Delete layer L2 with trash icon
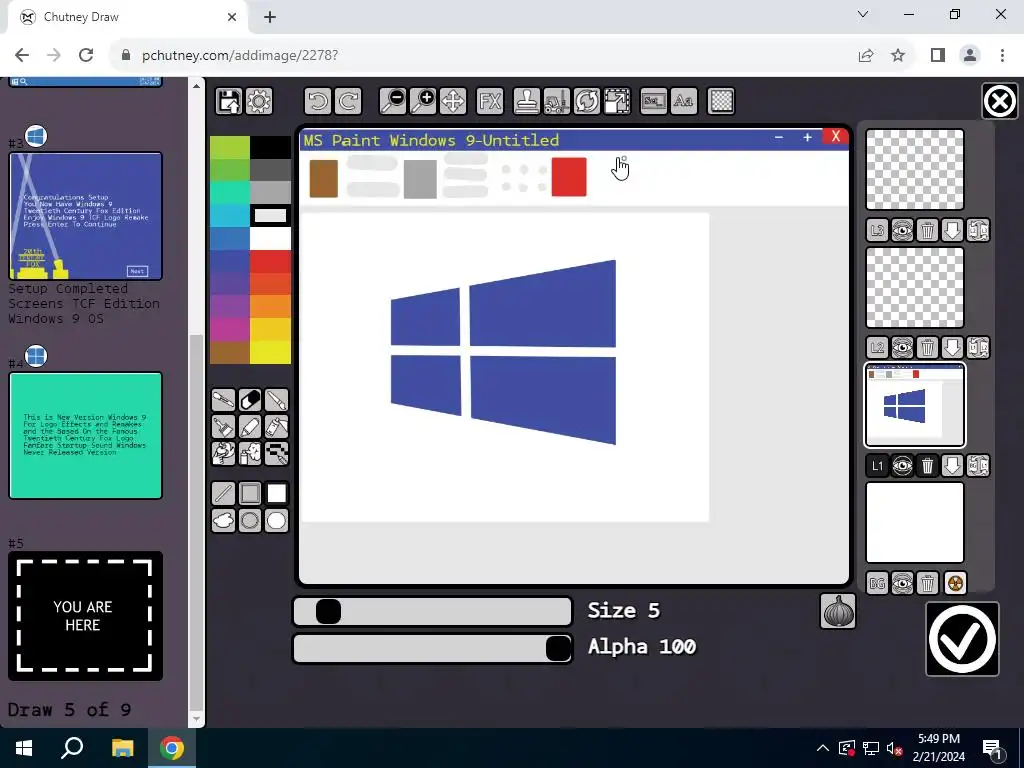The height and width of the screenshot is (768, 1024). [x=927, y=347]
